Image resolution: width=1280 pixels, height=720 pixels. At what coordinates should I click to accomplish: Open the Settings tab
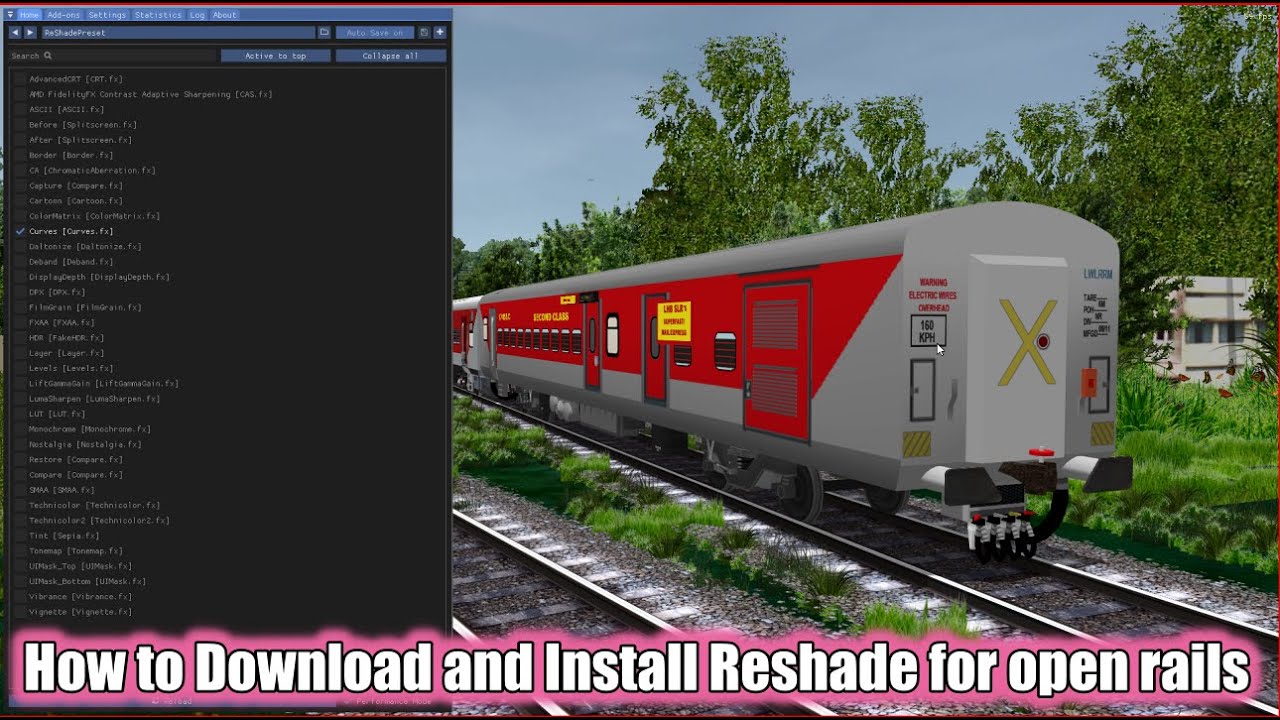point(107,15)
